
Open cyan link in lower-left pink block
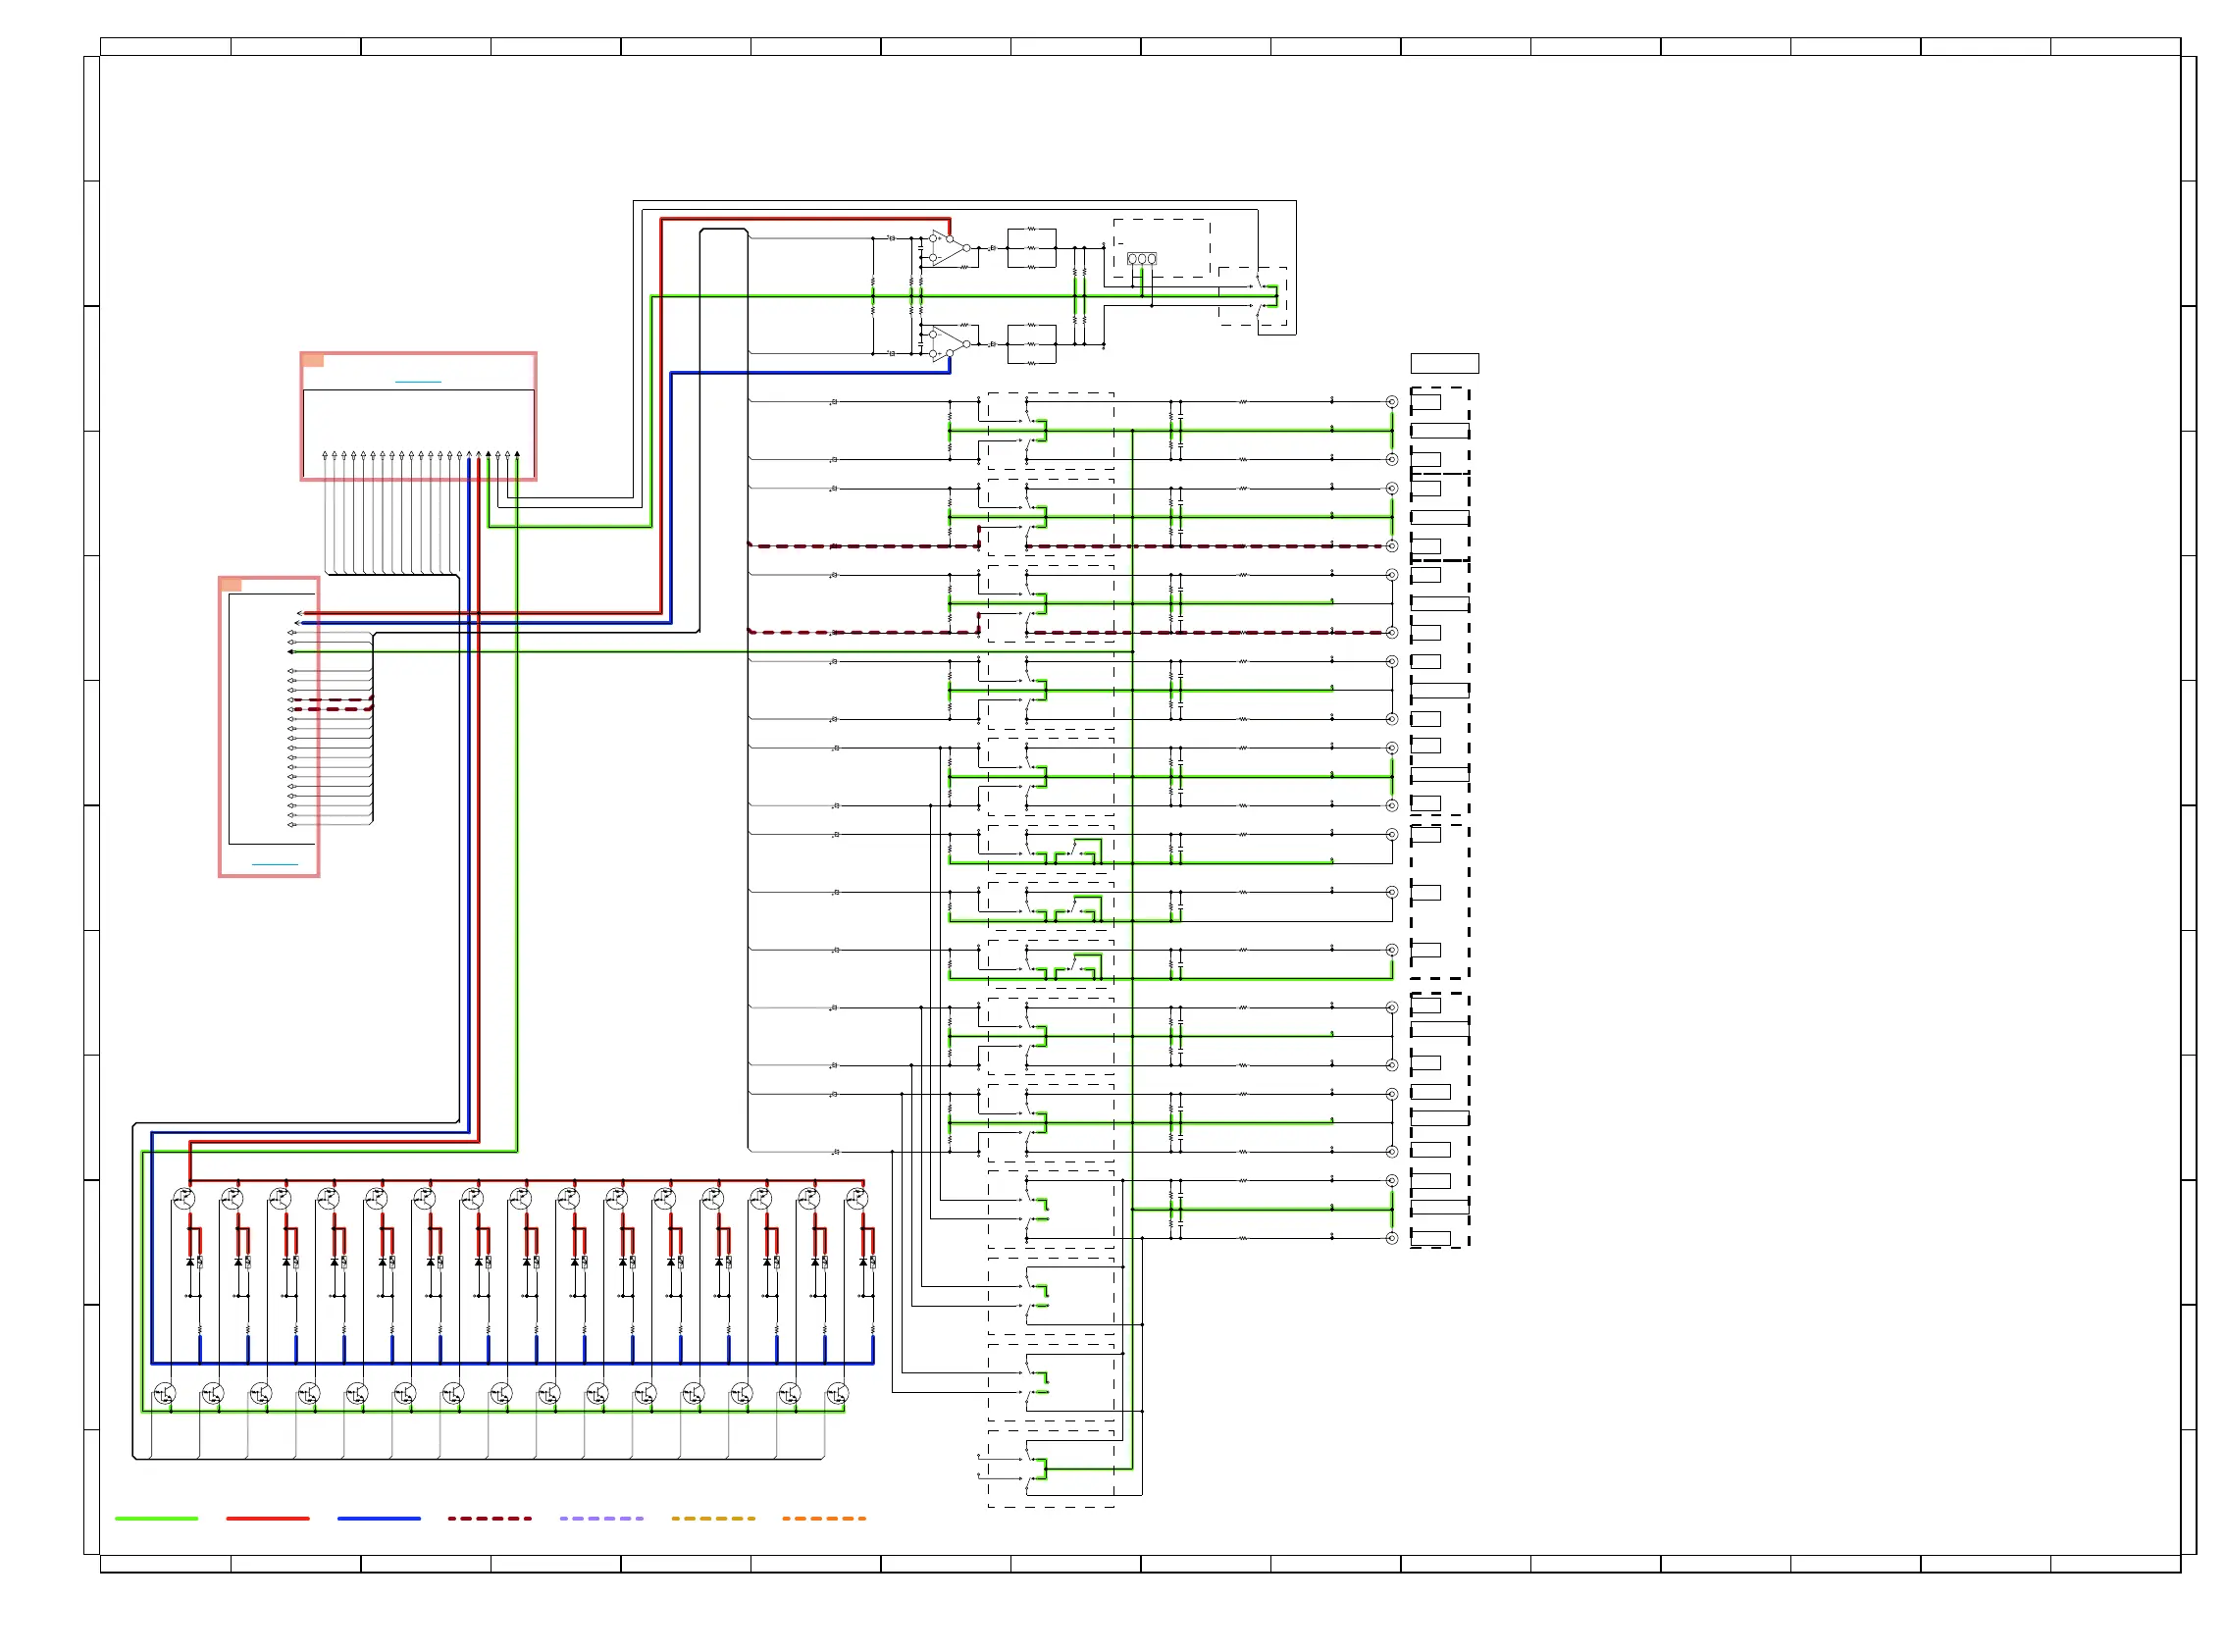click(275, 864)
